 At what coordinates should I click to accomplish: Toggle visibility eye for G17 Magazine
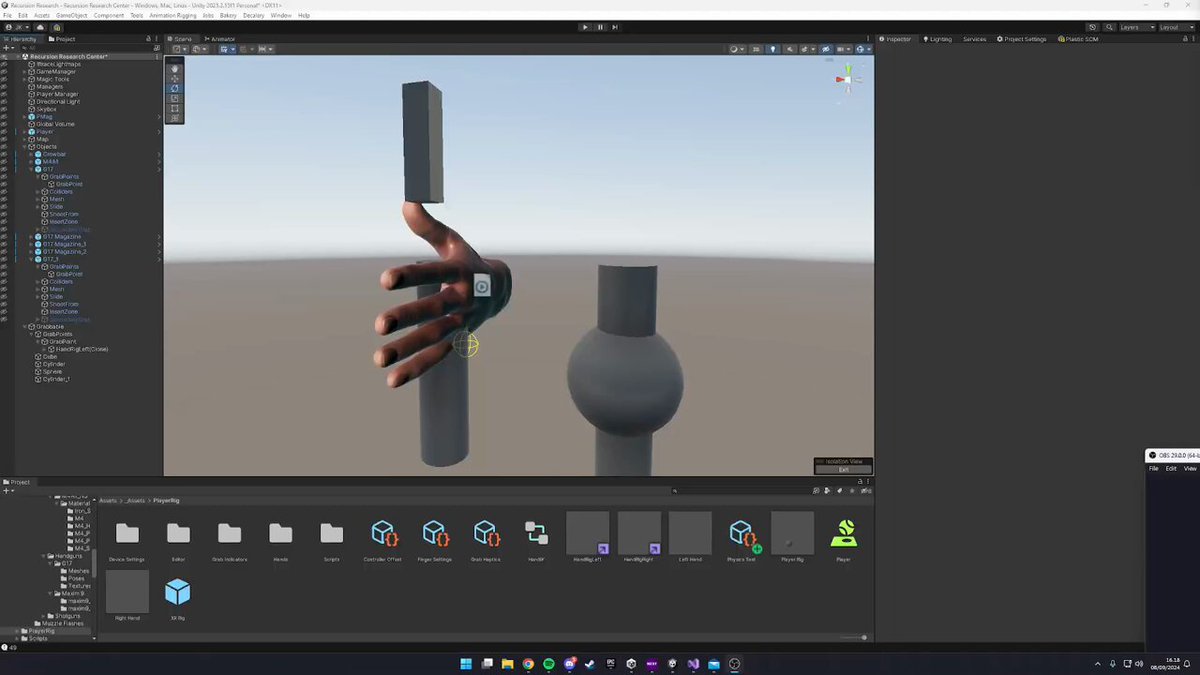(4, 236)
